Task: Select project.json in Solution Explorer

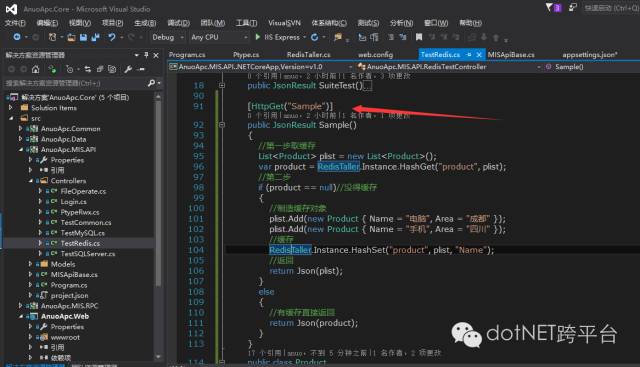Action: click(69, 295)
